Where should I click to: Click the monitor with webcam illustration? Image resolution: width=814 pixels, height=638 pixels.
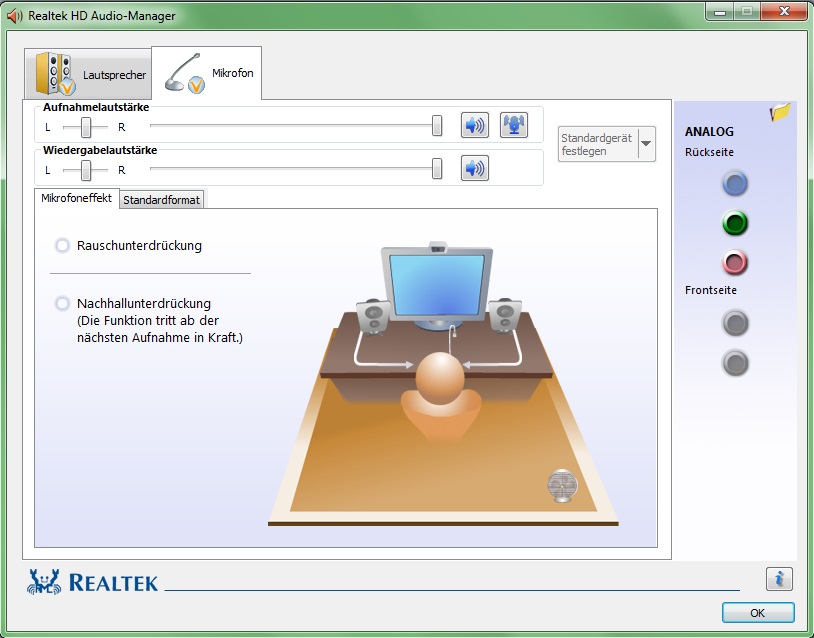(437, 286)
